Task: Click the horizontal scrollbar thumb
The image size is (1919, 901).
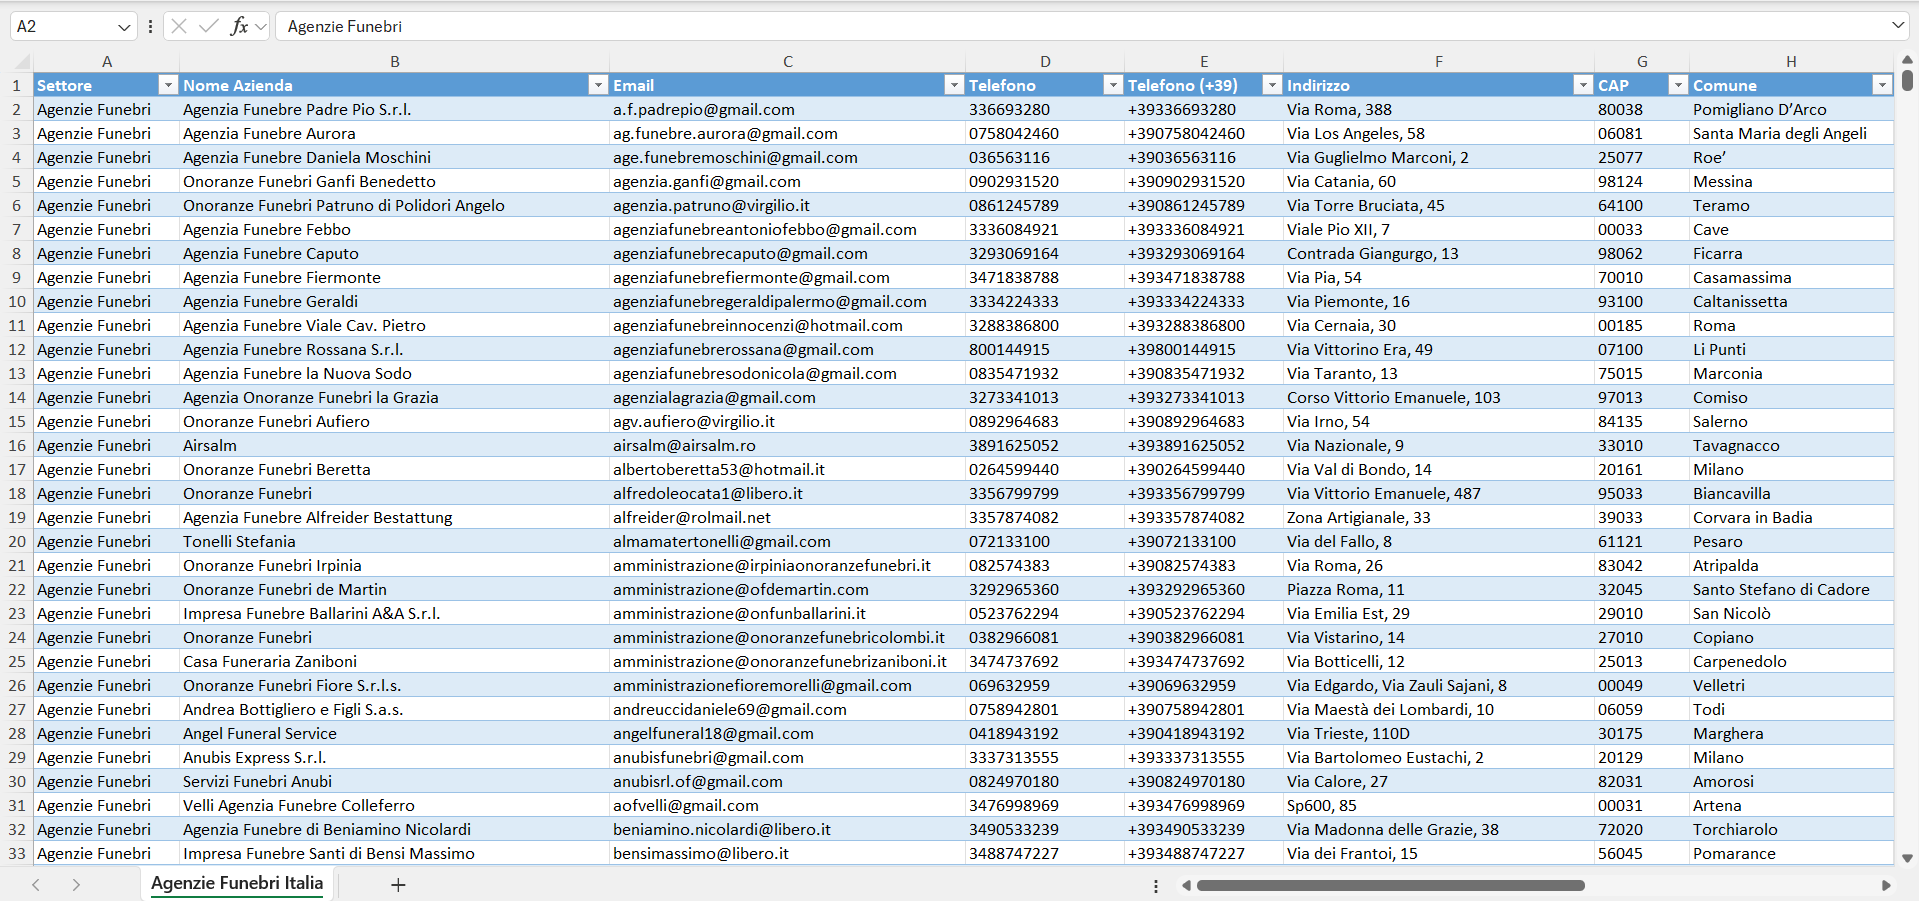Action: tap(1390, 885)
